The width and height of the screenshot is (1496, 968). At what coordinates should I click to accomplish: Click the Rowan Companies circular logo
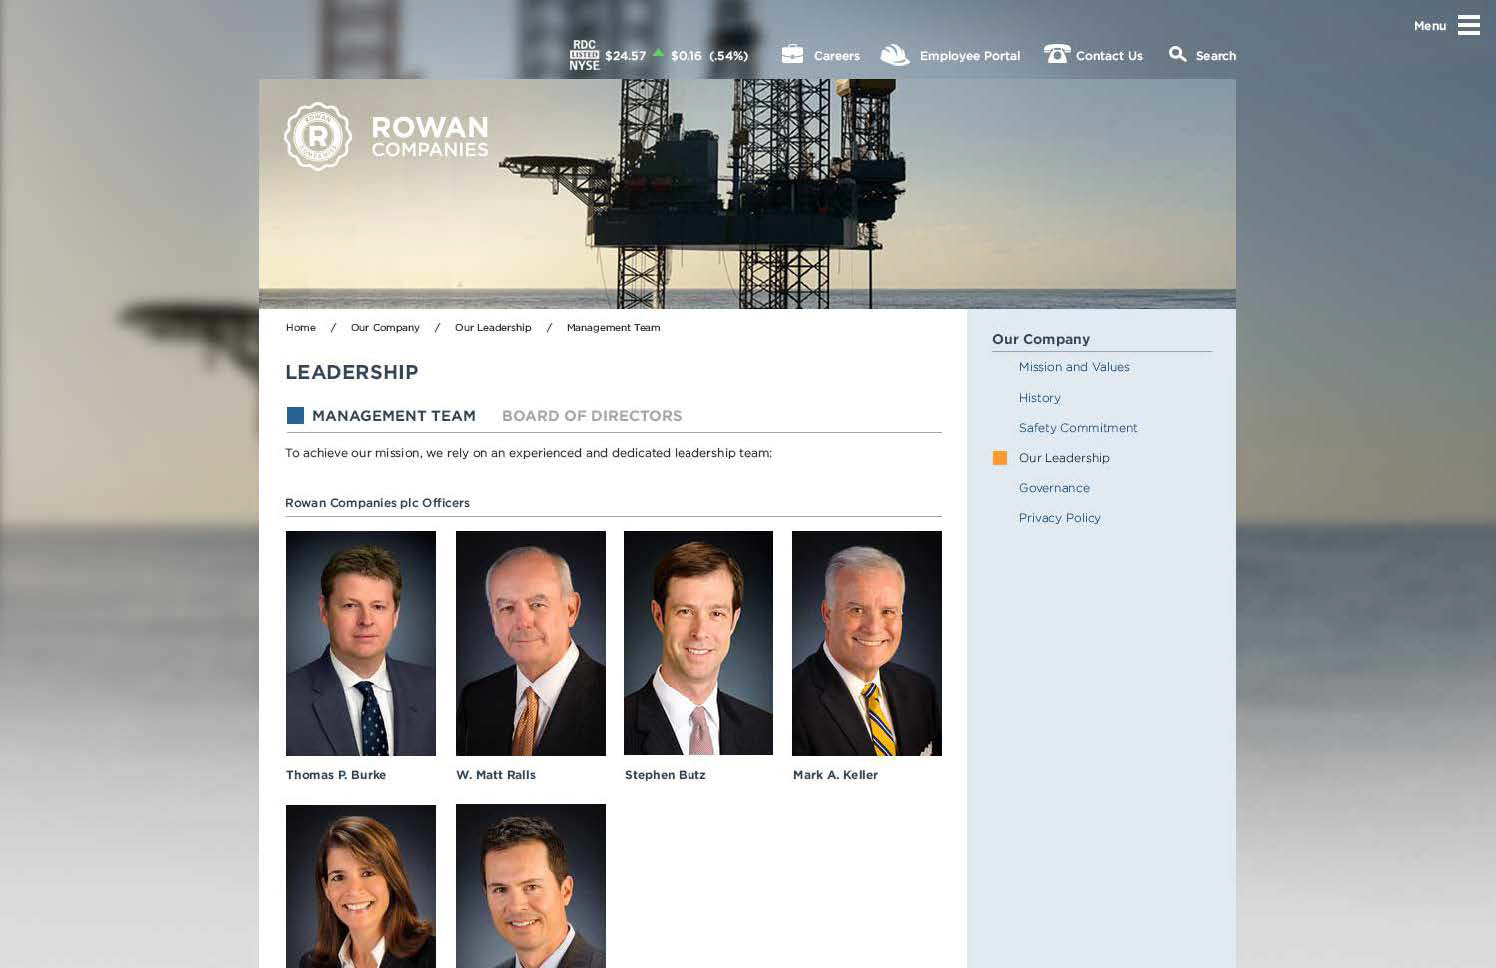(318, 136)
